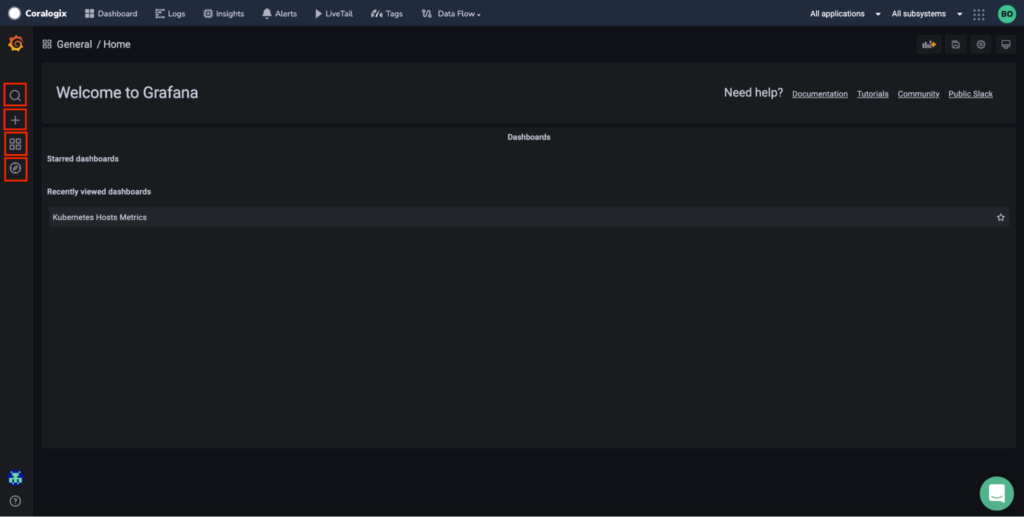Expand the Data Flow dropdown
The height and width of the screenshot is (517, 1024).
[451, 14]
